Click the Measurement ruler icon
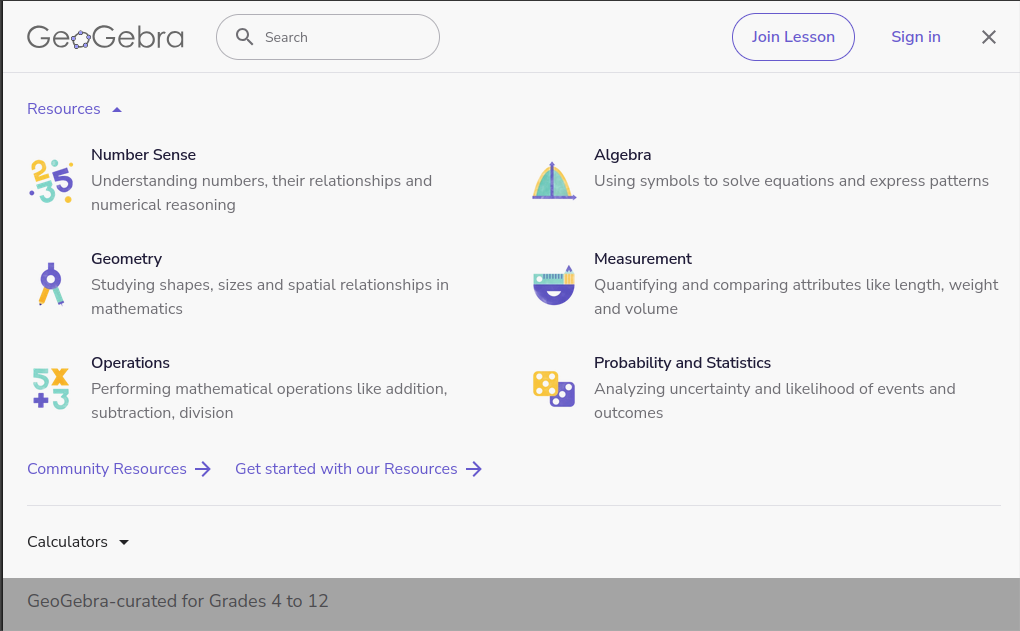The width and height of the screenshot is (1020, 631). [554, 284]
